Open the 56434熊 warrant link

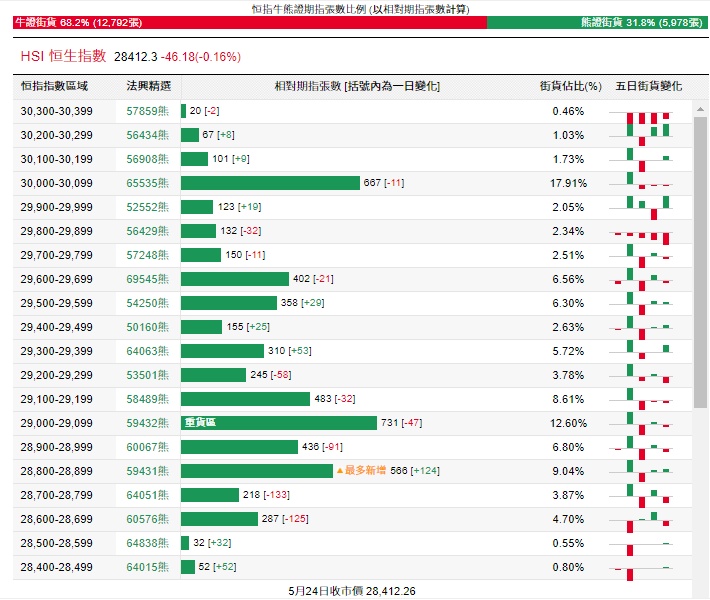coord(147,135)
